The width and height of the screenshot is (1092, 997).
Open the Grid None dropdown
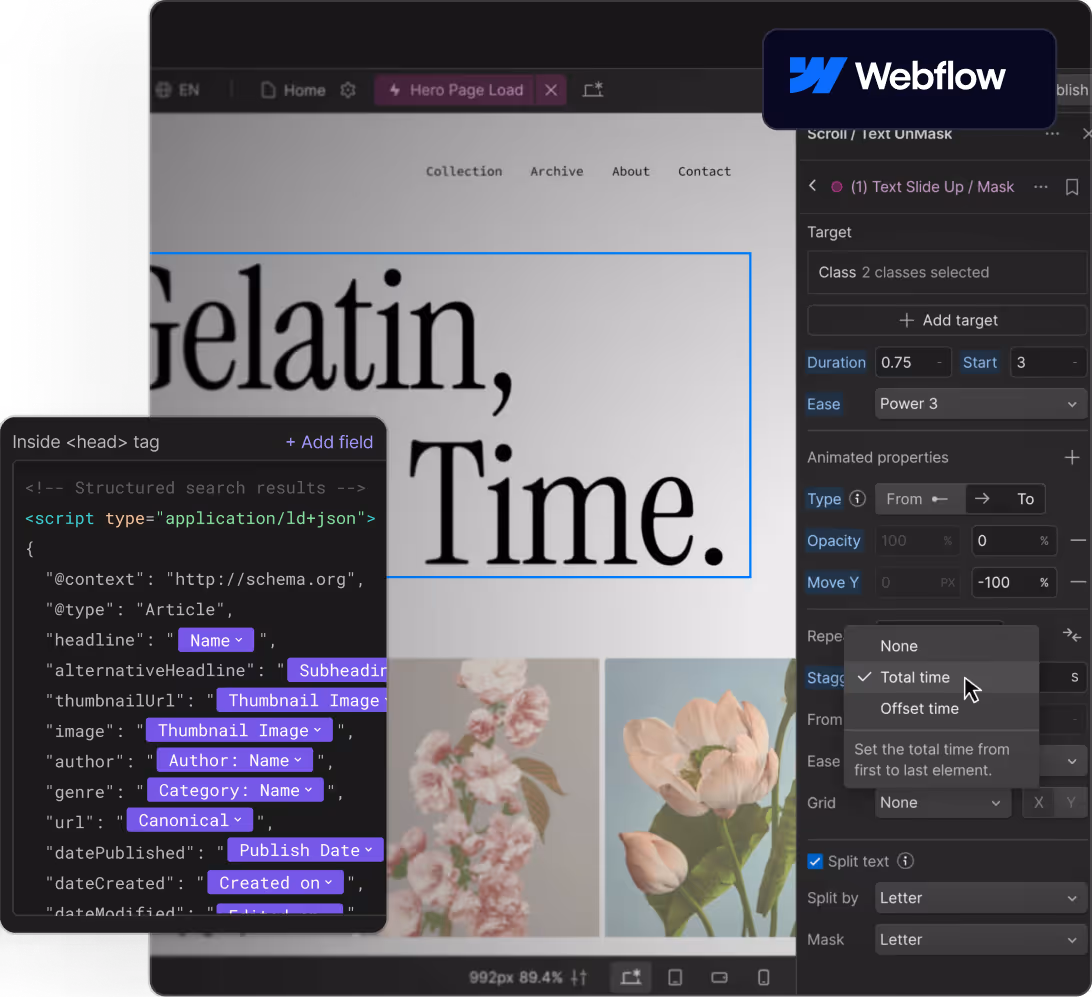942,803
